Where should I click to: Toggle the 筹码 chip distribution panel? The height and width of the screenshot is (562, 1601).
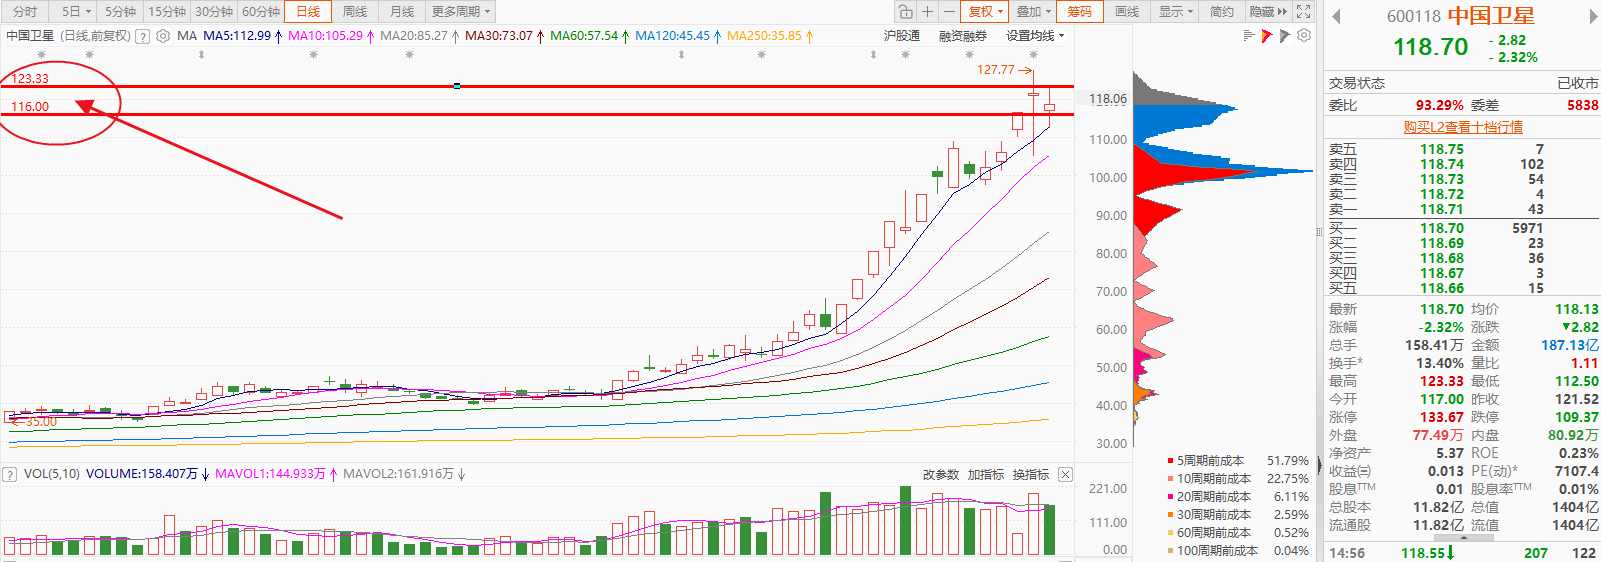1080,12
